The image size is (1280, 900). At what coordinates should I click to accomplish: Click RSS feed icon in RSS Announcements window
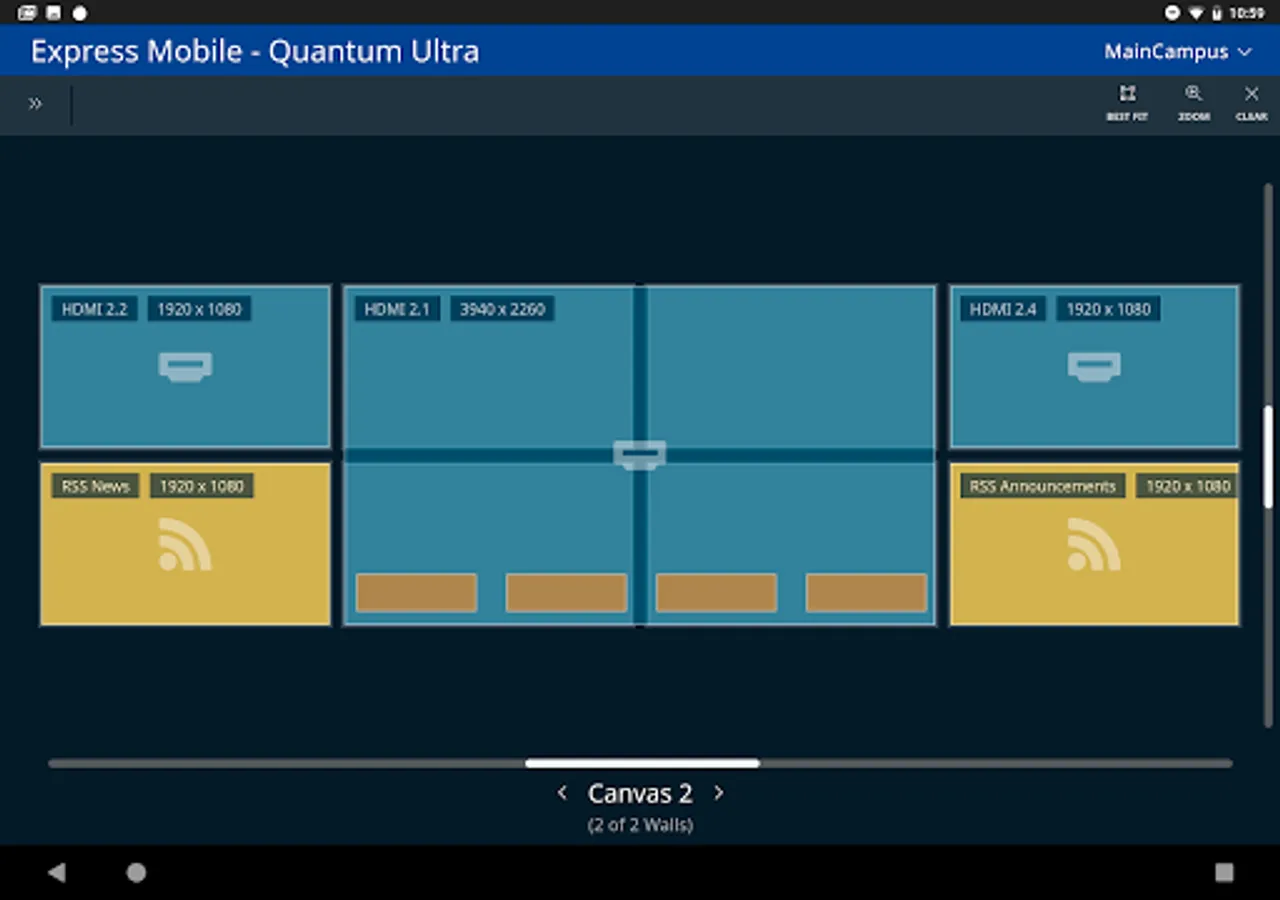point(1093,544)
